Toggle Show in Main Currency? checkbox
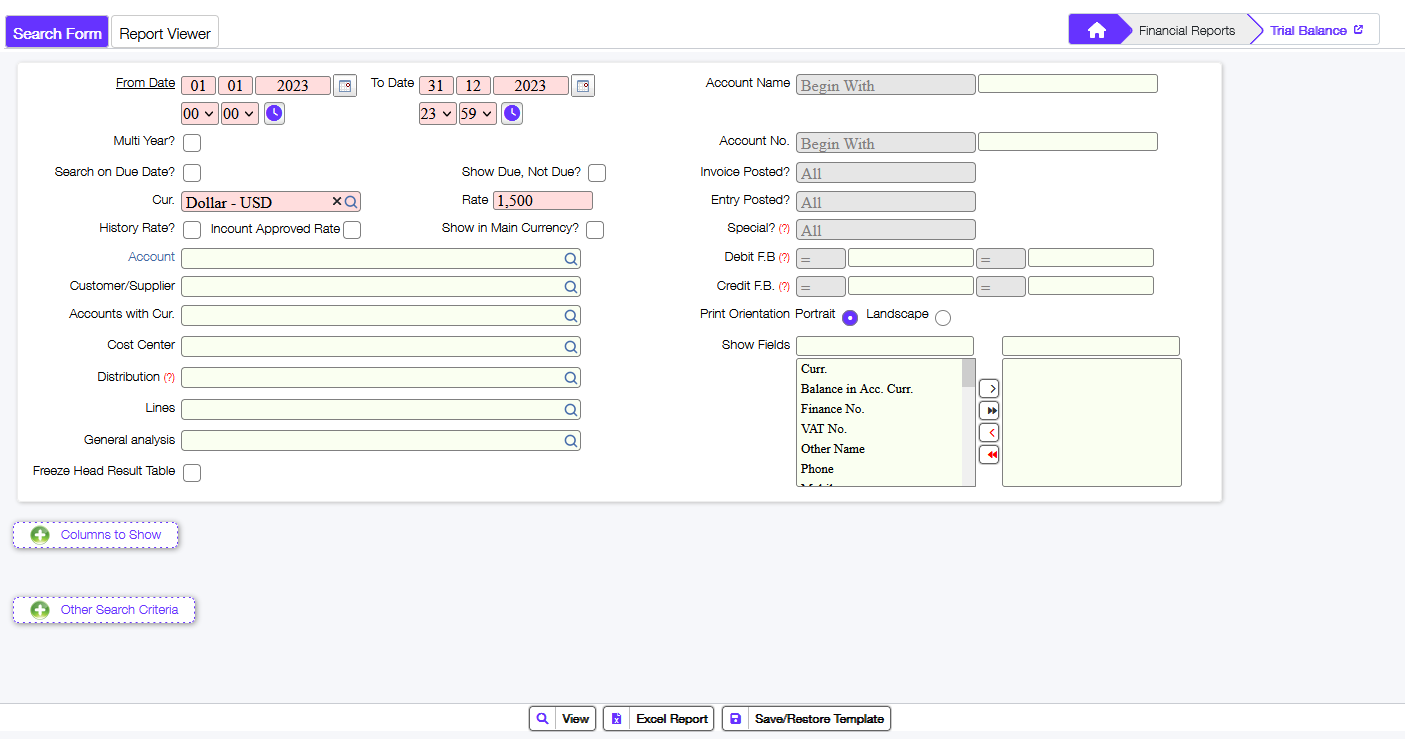The width and height of the screenshot is (1405, 739). pyautogui.click(x=595, y=230)
